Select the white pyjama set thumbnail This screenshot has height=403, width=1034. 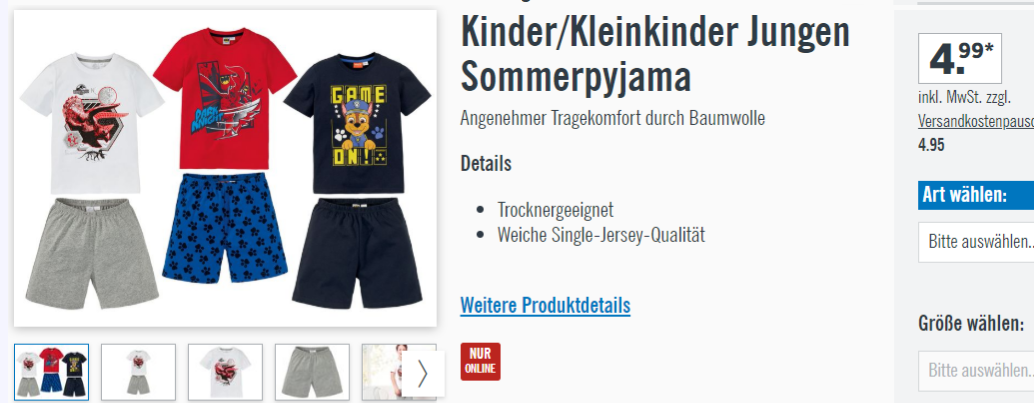pyautogui.click(x=138, y=372)
